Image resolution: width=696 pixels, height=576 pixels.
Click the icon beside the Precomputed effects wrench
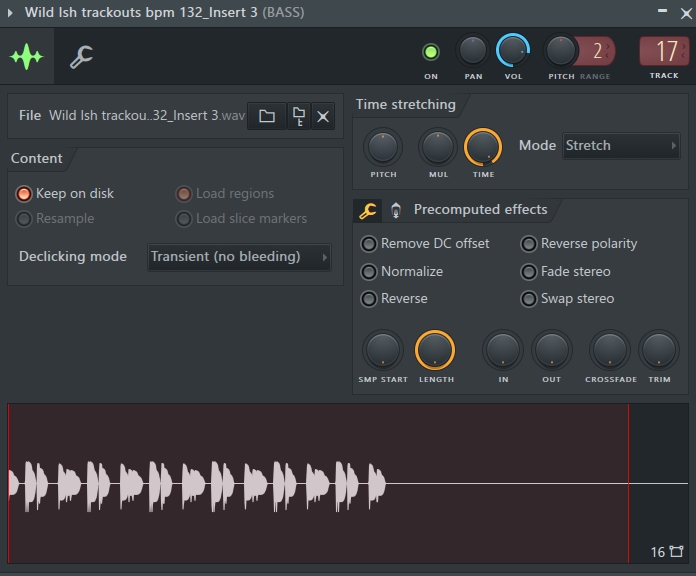pyautogui.click(x=396, y=210)
